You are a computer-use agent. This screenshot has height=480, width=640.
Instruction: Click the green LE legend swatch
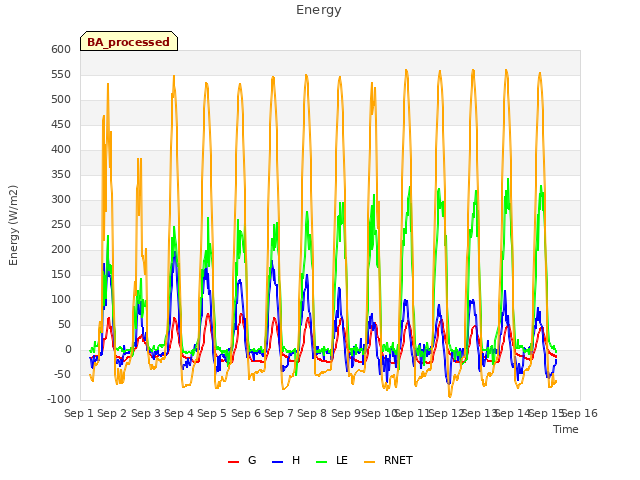(x=322, y=462)
